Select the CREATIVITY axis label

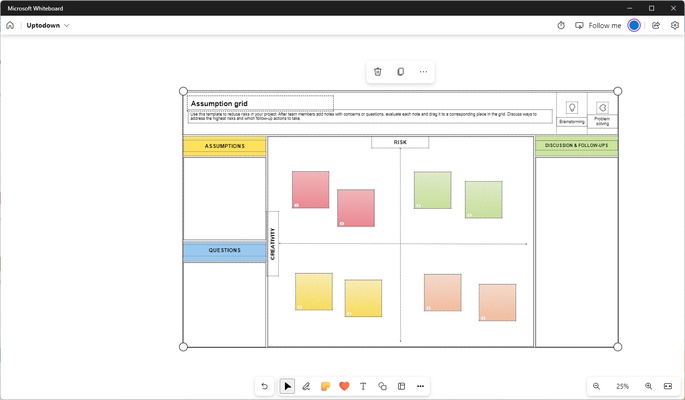273,244
